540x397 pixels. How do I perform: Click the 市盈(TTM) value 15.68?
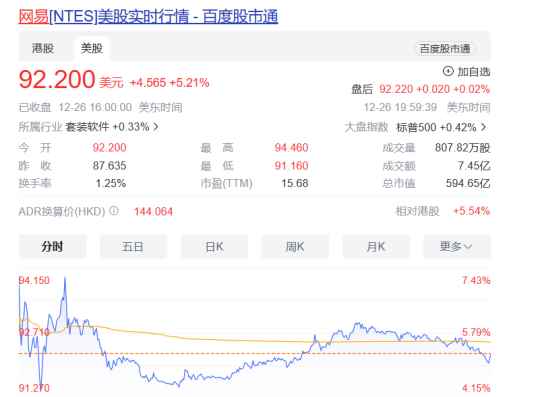(295, 183)
